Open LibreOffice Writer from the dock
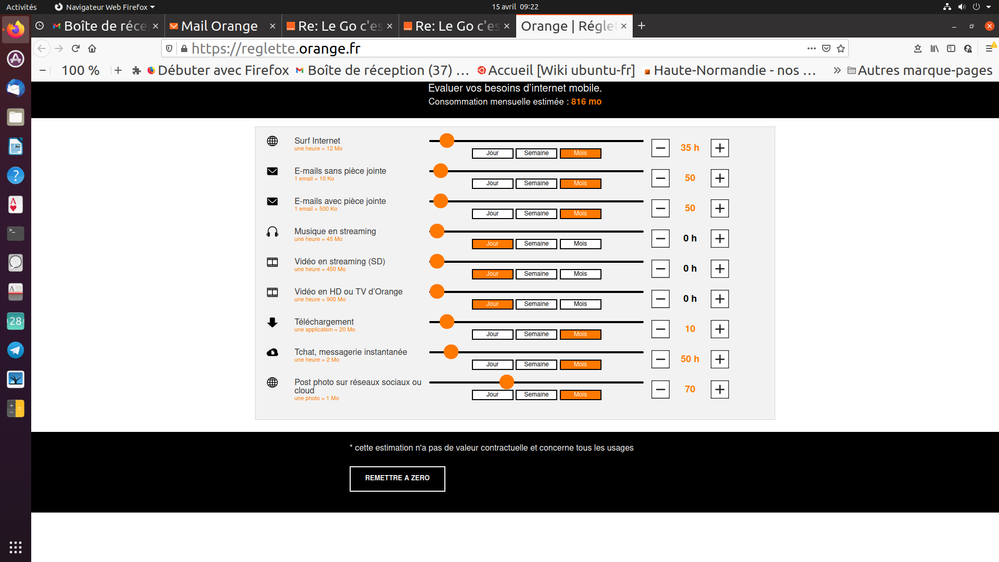The height and width of the screenshot is (562, 999). 15,147
